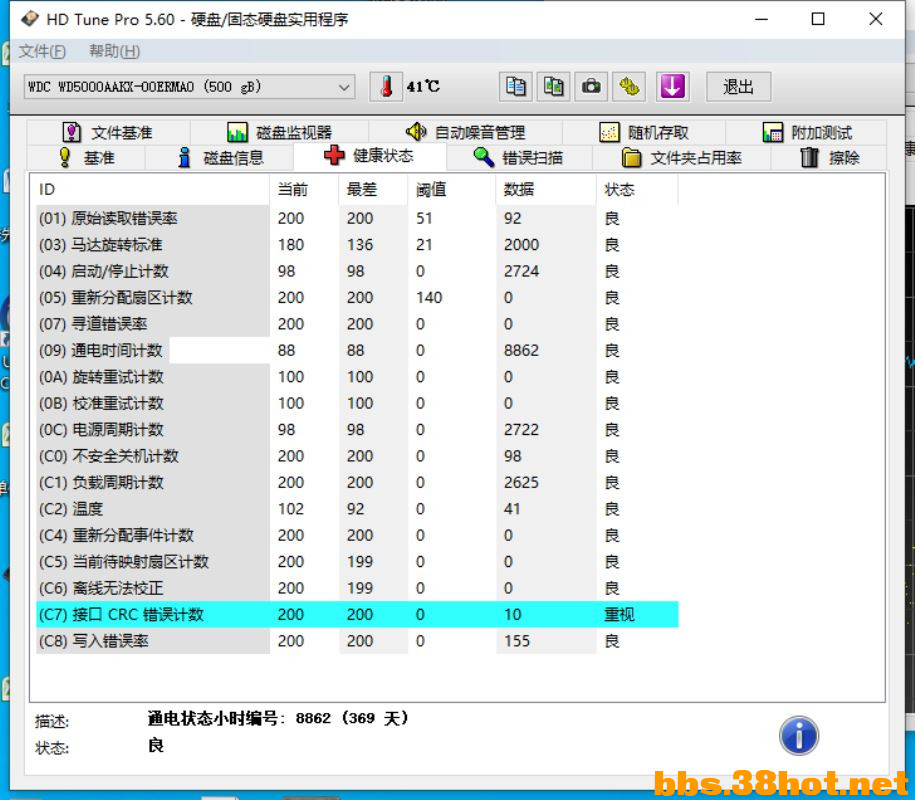
Task: Click the ID column header
Action: click(x=152, y=190)
